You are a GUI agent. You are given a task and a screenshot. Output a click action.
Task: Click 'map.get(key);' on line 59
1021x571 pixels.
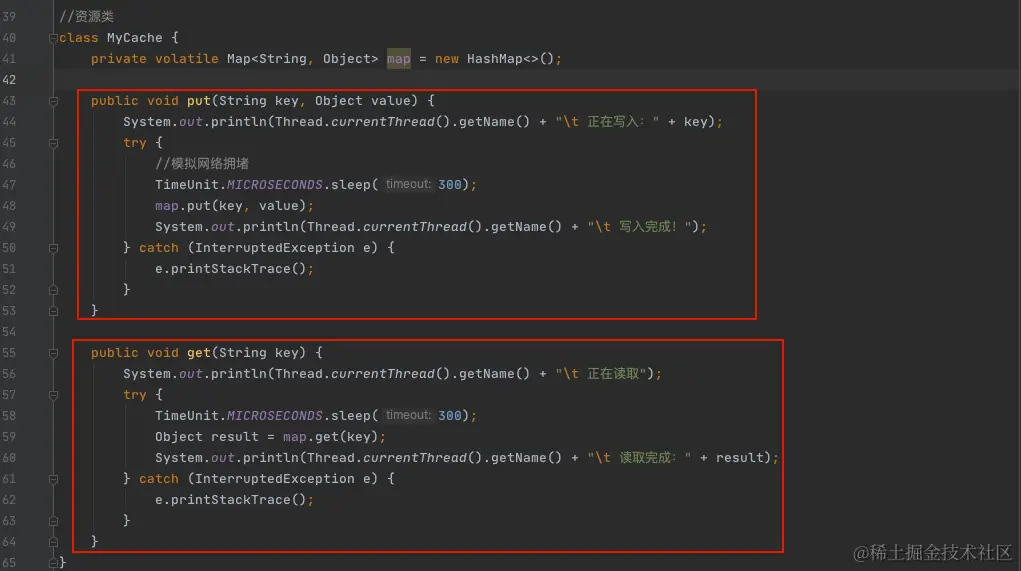coord(334,437)
